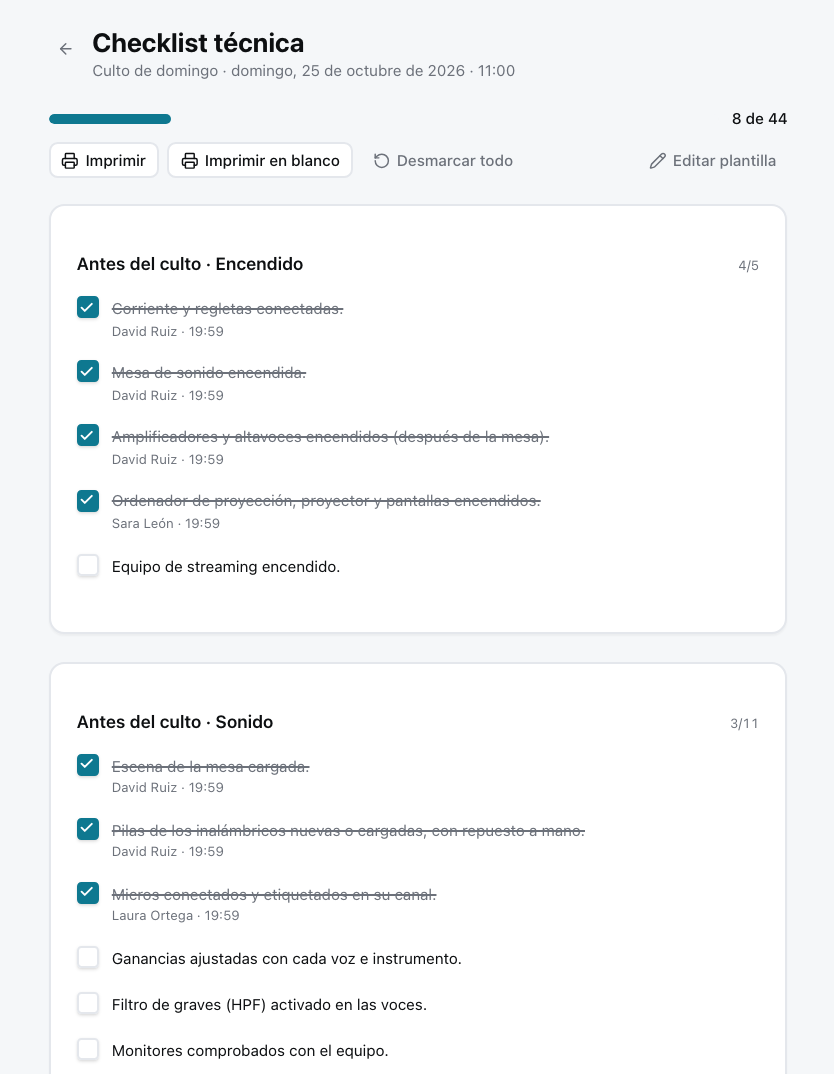
Task: Click 'Antes del culto · Sonido' heading
Action: 175,722
